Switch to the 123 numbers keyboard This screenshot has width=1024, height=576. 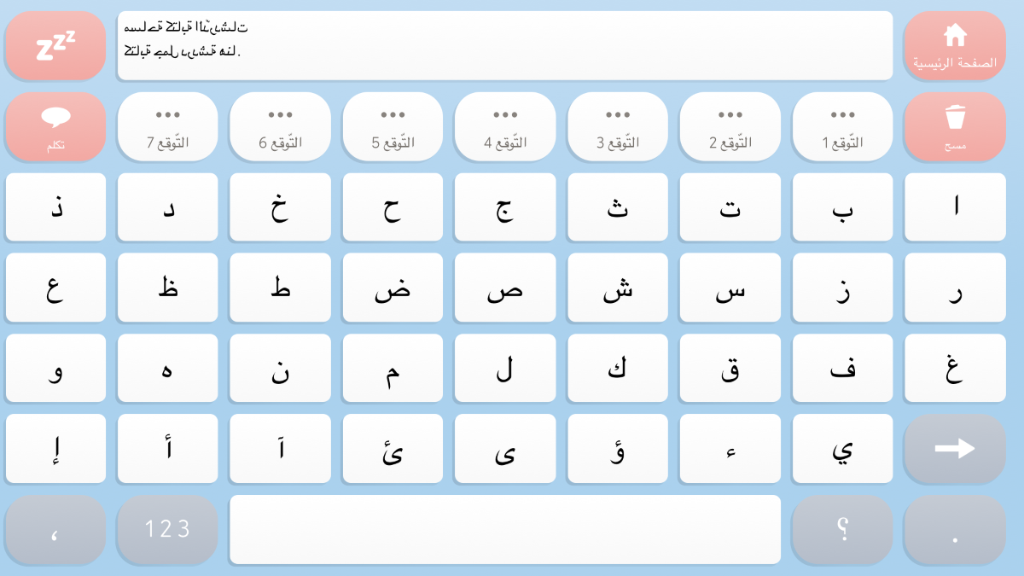coord(167,530)
